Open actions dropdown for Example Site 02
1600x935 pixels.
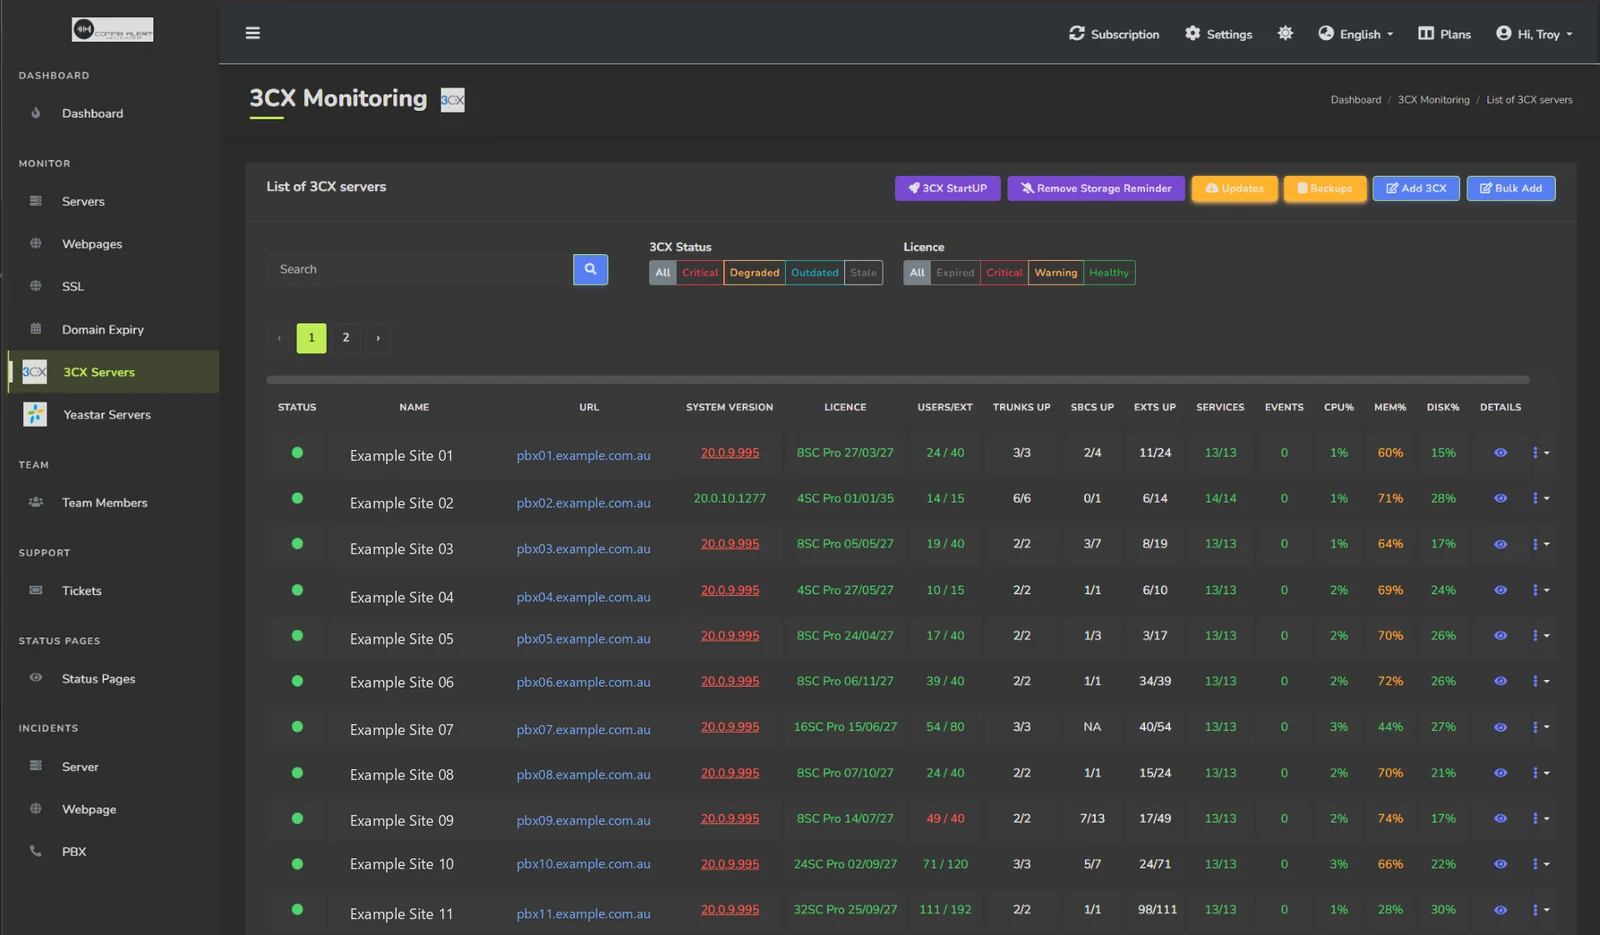(1540, 498)
